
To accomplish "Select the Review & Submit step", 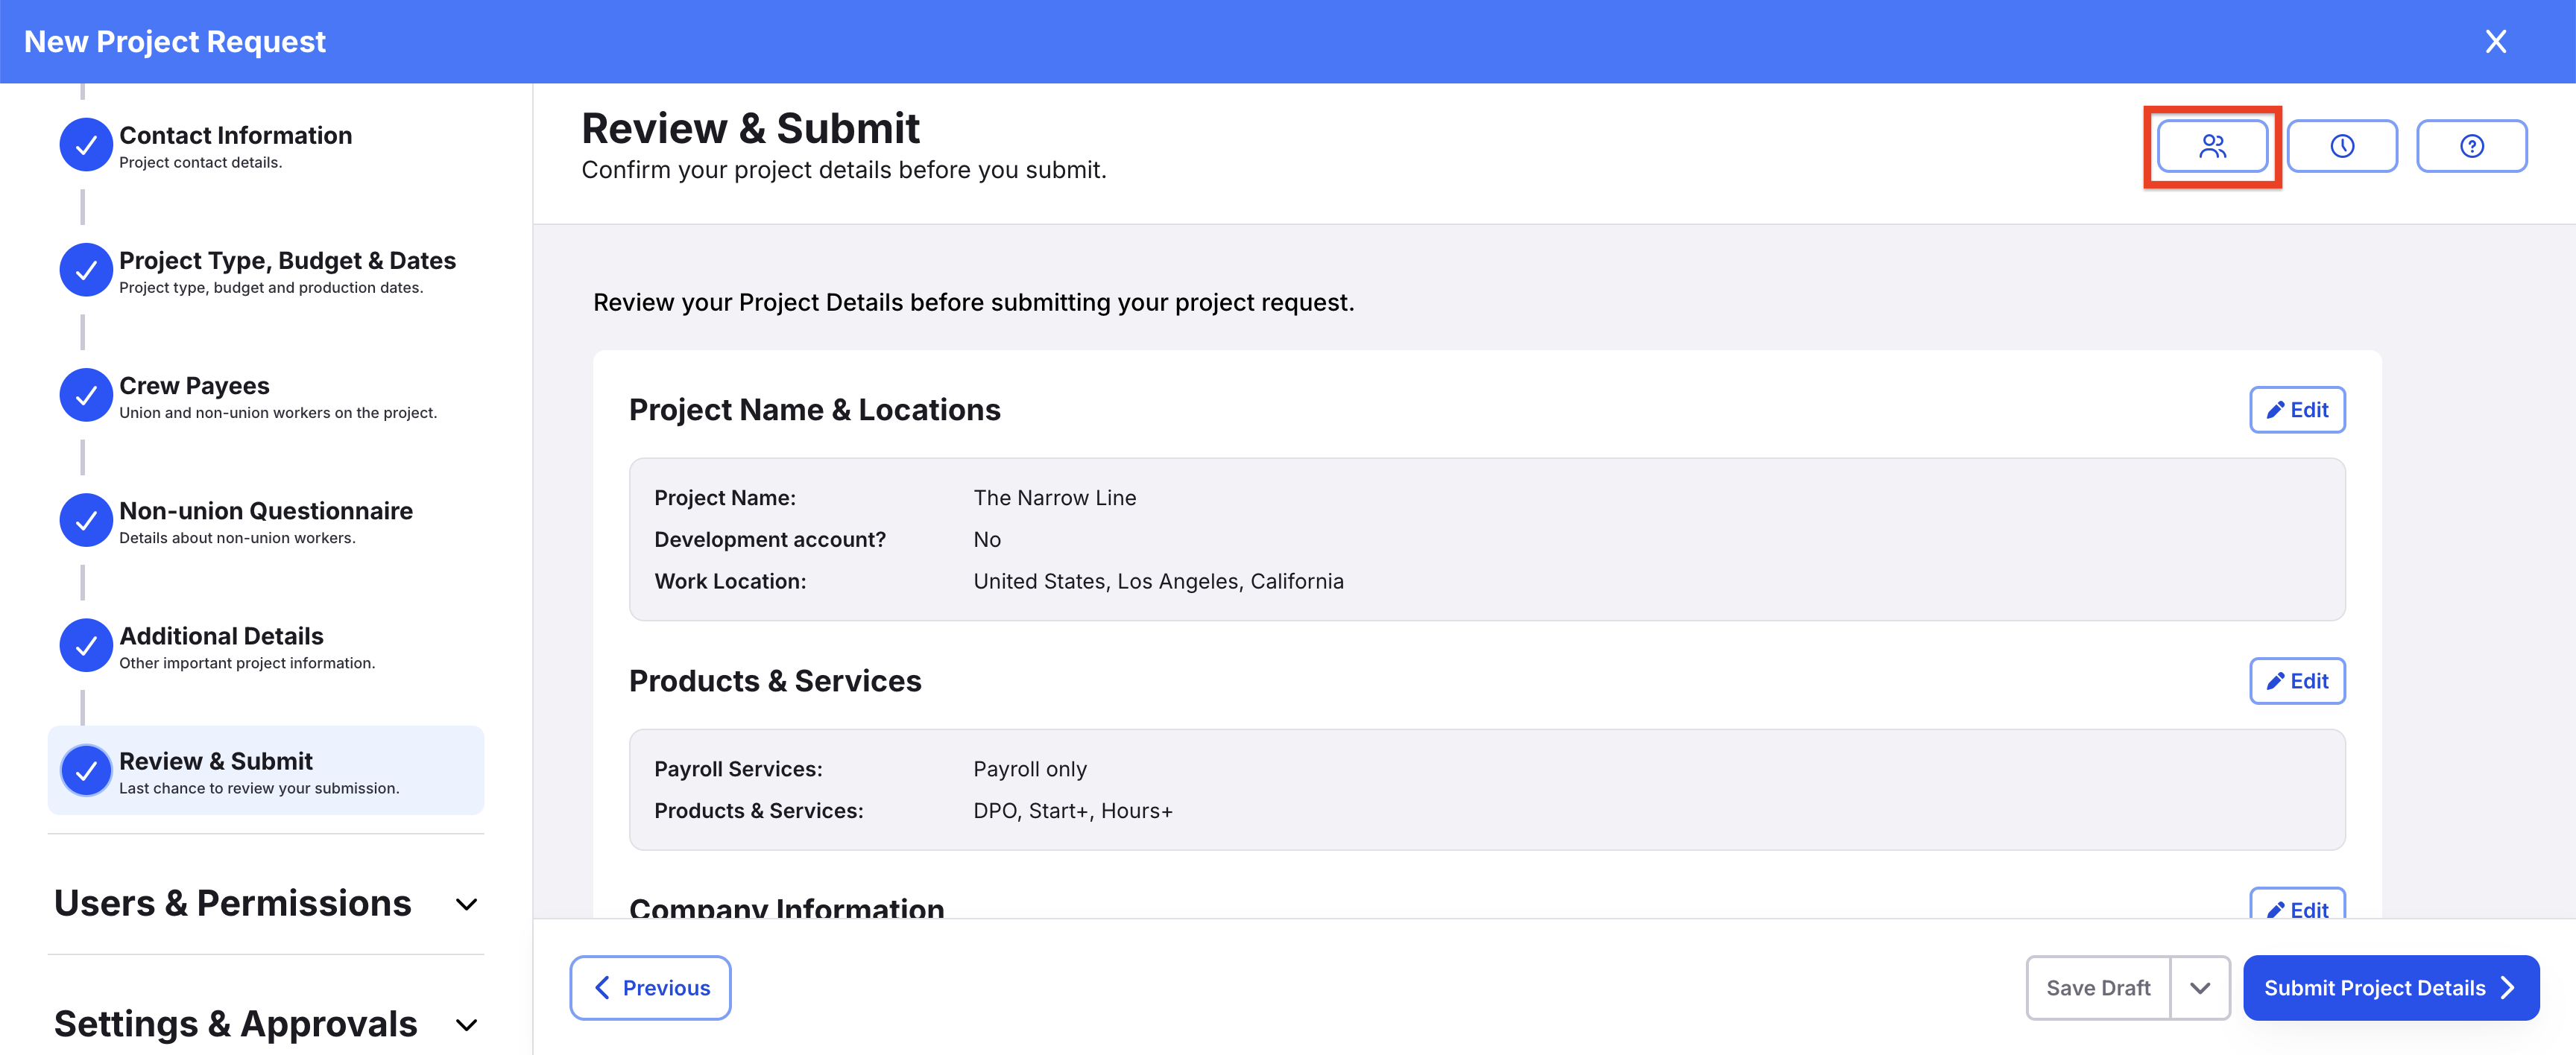I will point(266,770).
